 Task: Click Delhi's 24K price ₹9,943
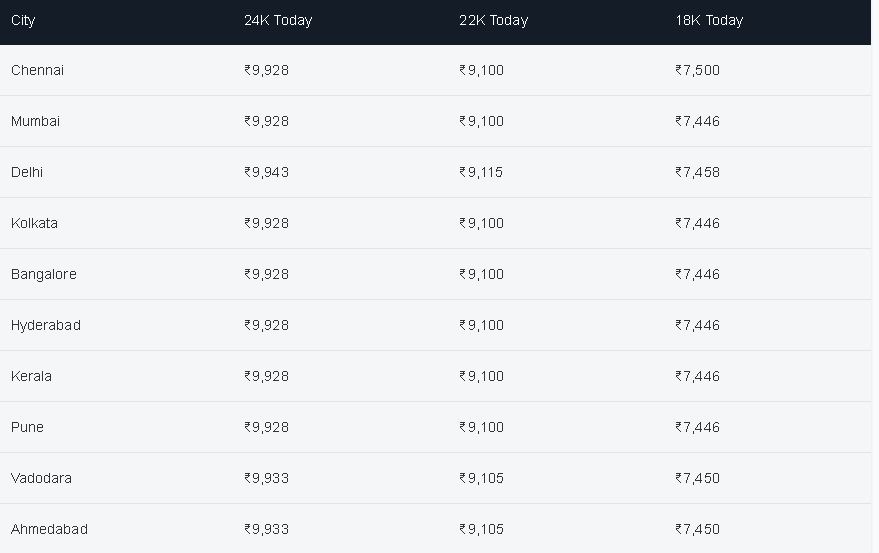tap(266, 172)
